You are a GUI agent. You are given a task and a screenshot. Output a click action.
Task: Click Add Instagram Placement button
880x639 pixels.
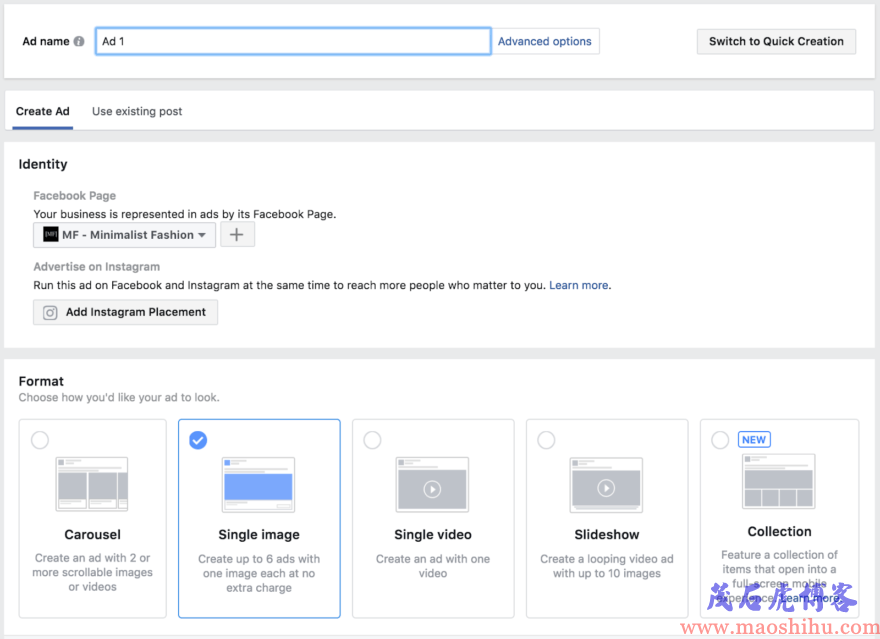pyautogui.click(x=126, y=312)
